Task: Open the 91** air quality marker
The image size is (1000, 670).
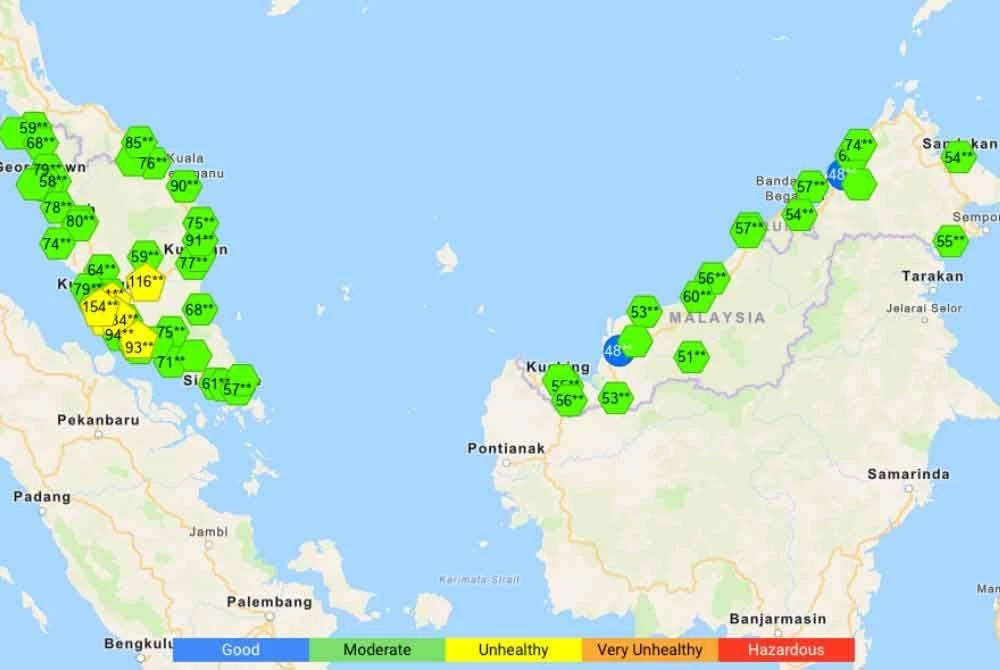Action: tap(200, 240)
